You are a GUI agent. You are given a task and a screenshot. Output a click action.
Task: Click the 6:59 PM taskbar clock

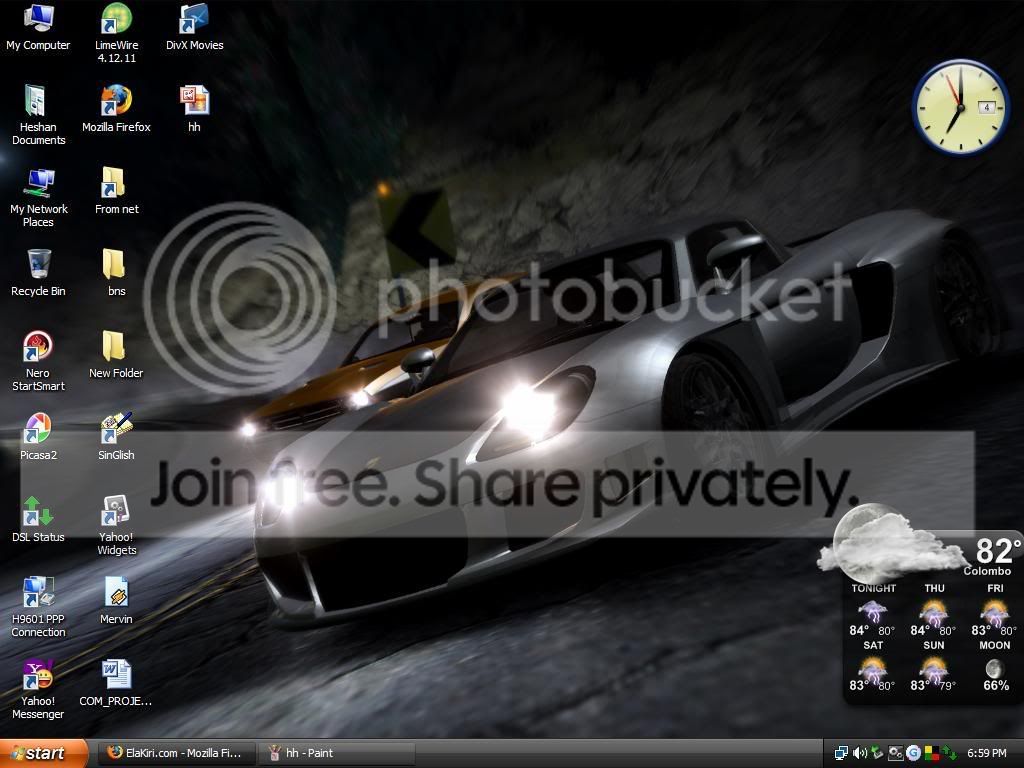pos(987,753)
